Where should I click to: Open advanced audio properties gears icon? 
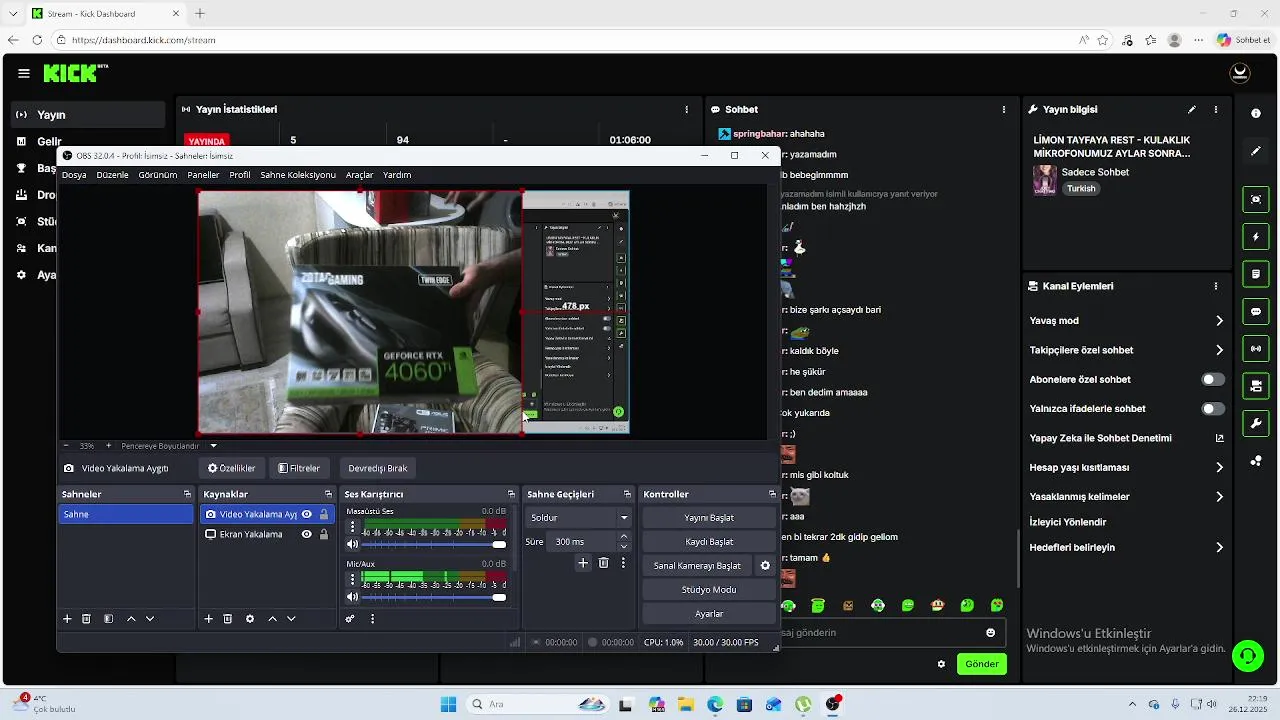click(x=350, y=619)
